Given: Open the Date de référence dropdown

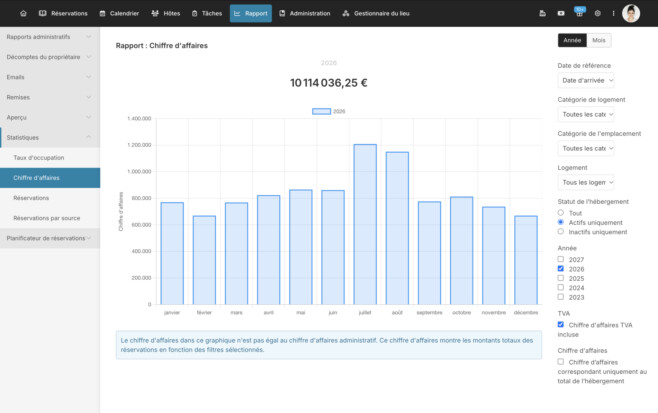Looking at the screenshot, I should click(586, 80).
